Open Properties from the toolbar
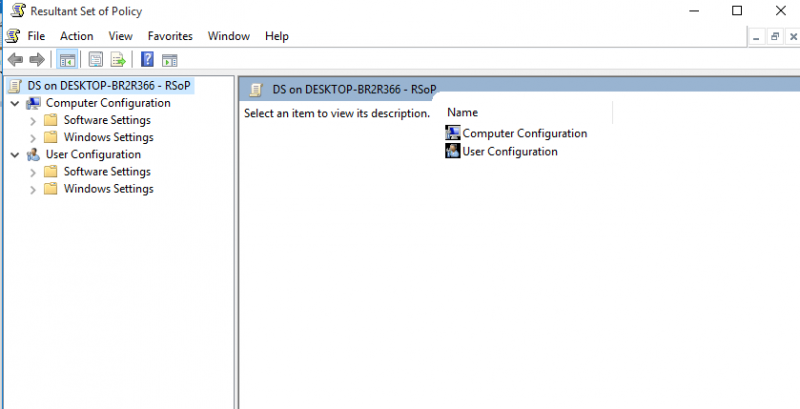Viewport: 800px width, 409px height. coord(95,60)
